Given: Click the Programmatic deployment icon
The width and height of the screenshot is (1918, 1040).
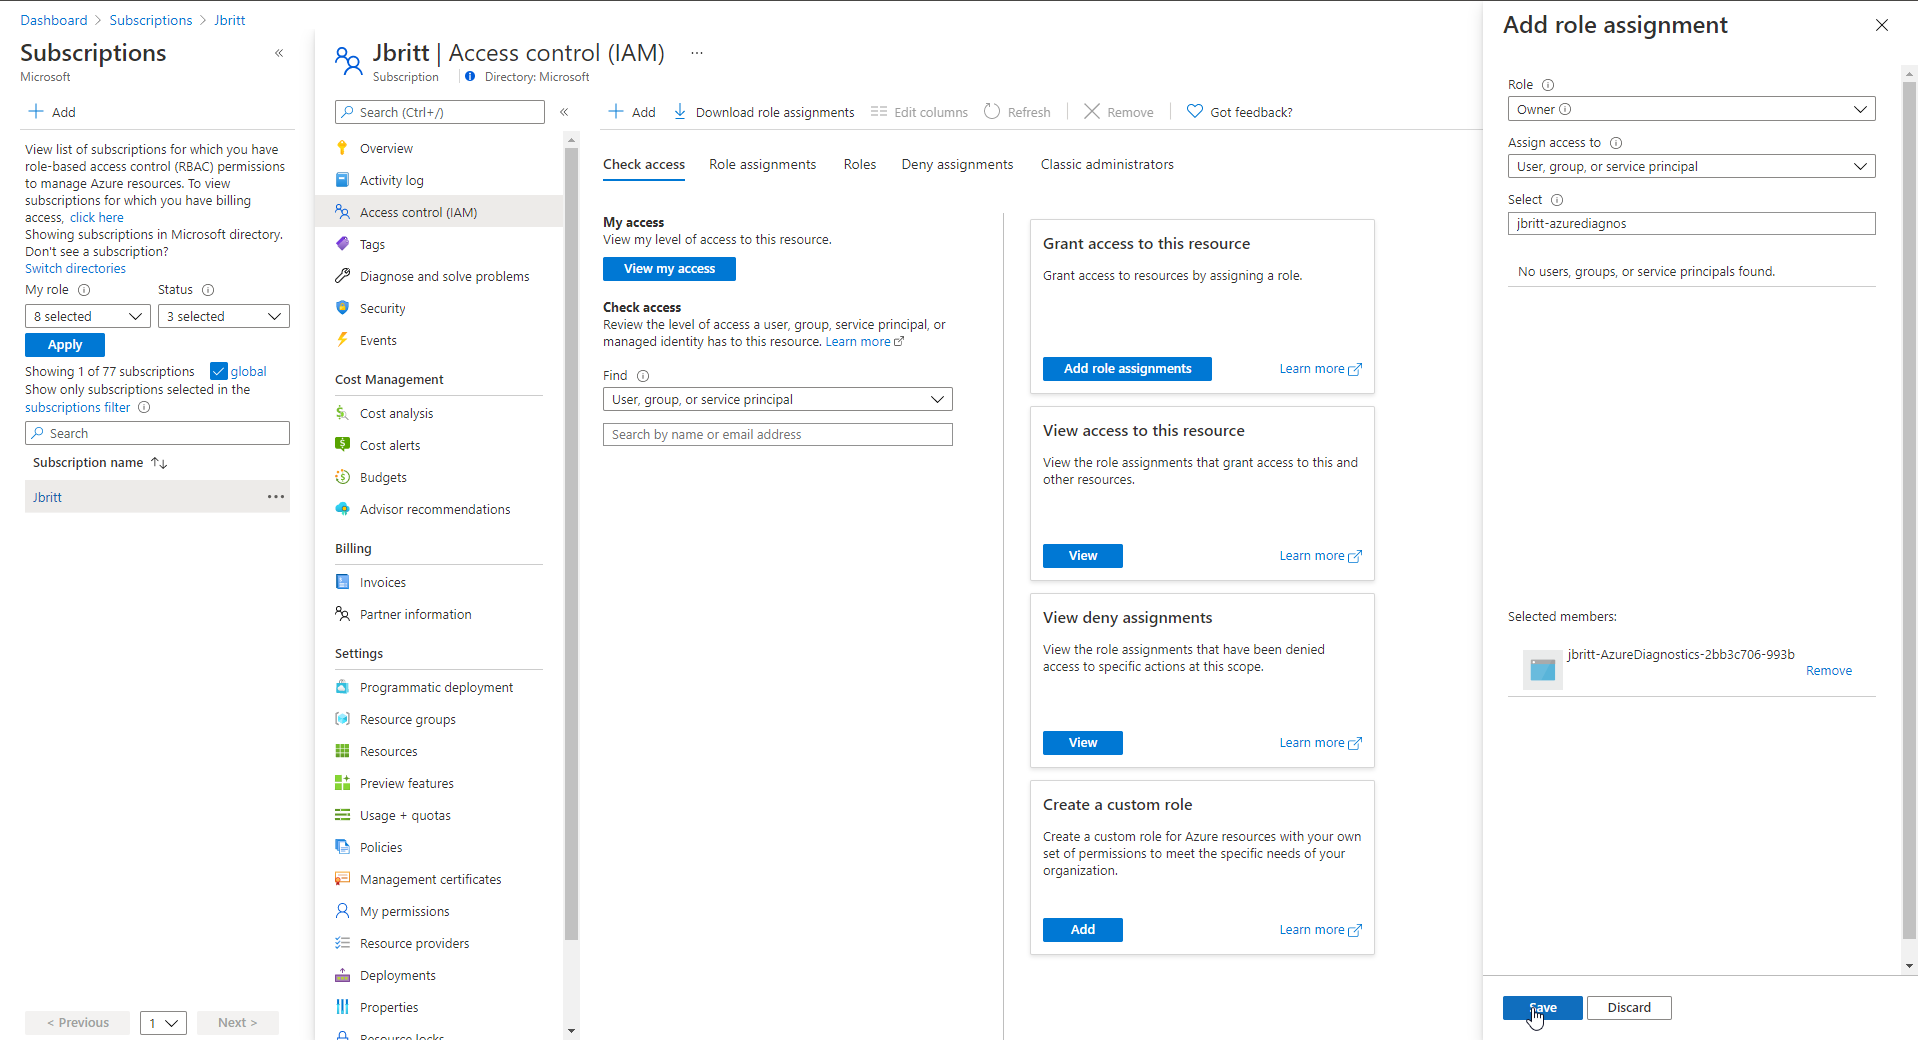Looking at the screenshot, I should (x=342, y=687).
